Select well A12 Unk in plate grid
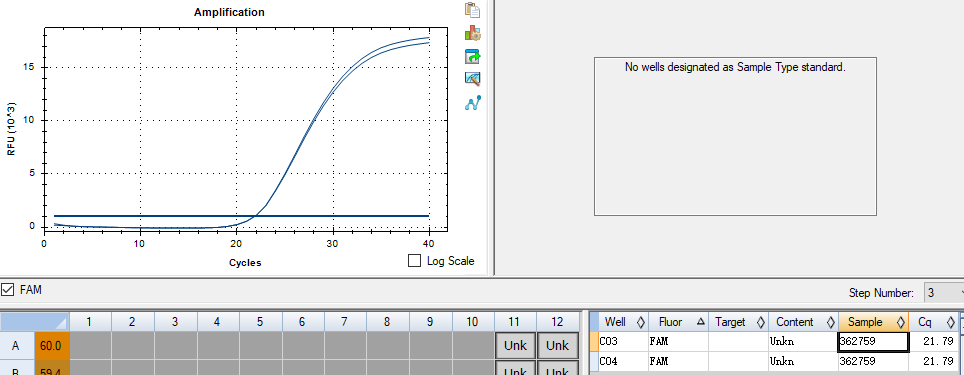964x375 pixels. (558, 345)
